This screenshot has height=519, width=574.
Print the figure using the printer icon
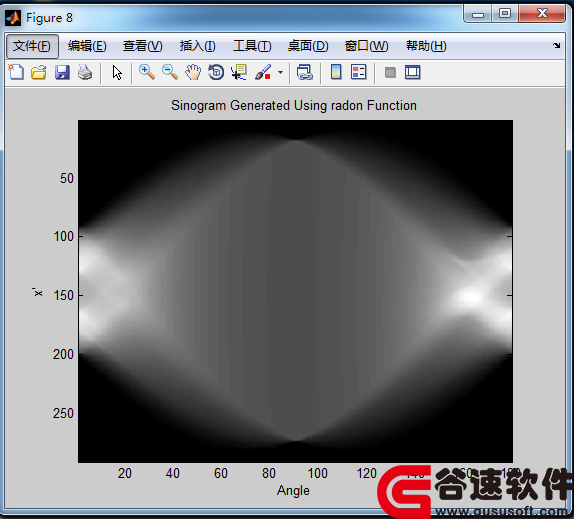[x=85, y=72]
